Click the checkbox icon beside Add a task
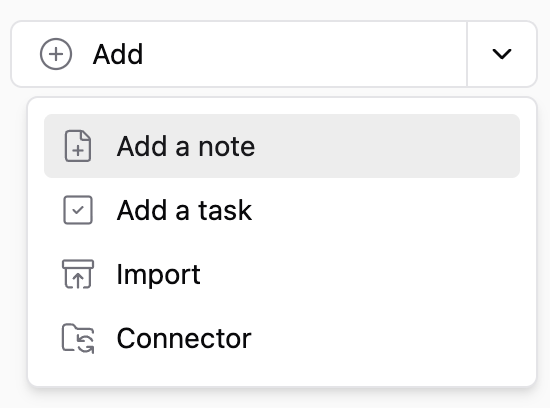The image size is (550, 408). [78, 210]
